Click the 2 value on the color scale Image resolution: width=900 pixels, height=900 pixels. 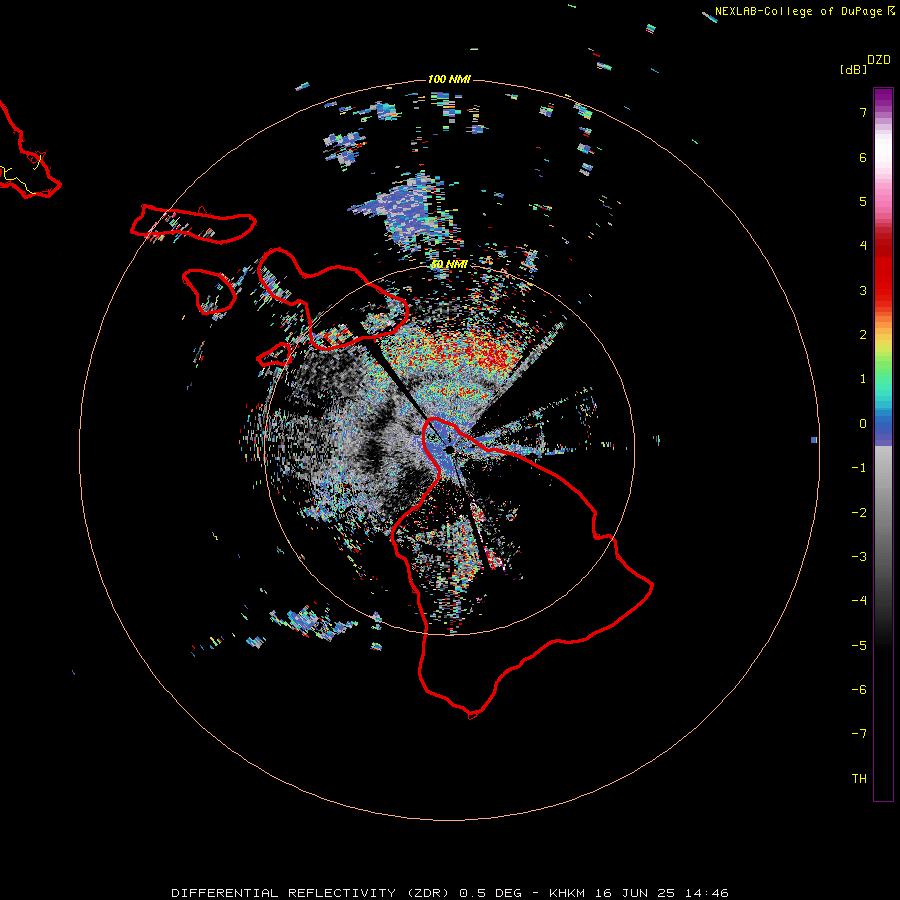click(863, 335)
